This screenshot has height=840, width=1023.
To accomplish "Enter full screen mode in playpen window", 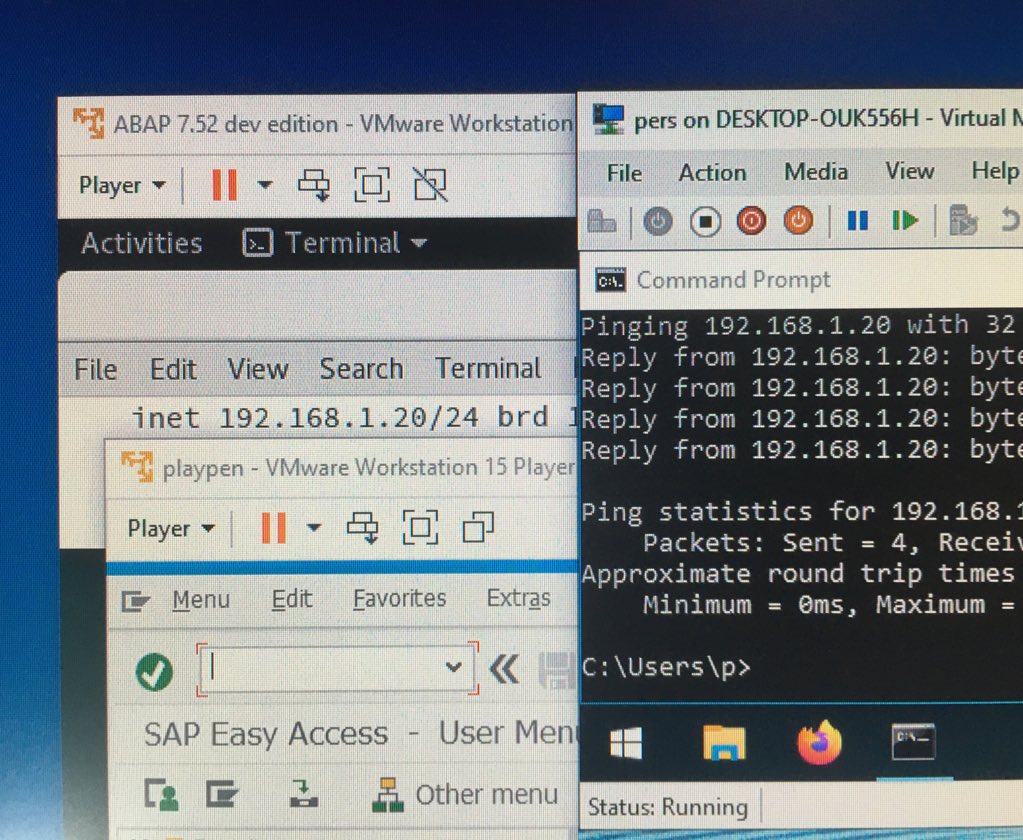I will [420, 527].
